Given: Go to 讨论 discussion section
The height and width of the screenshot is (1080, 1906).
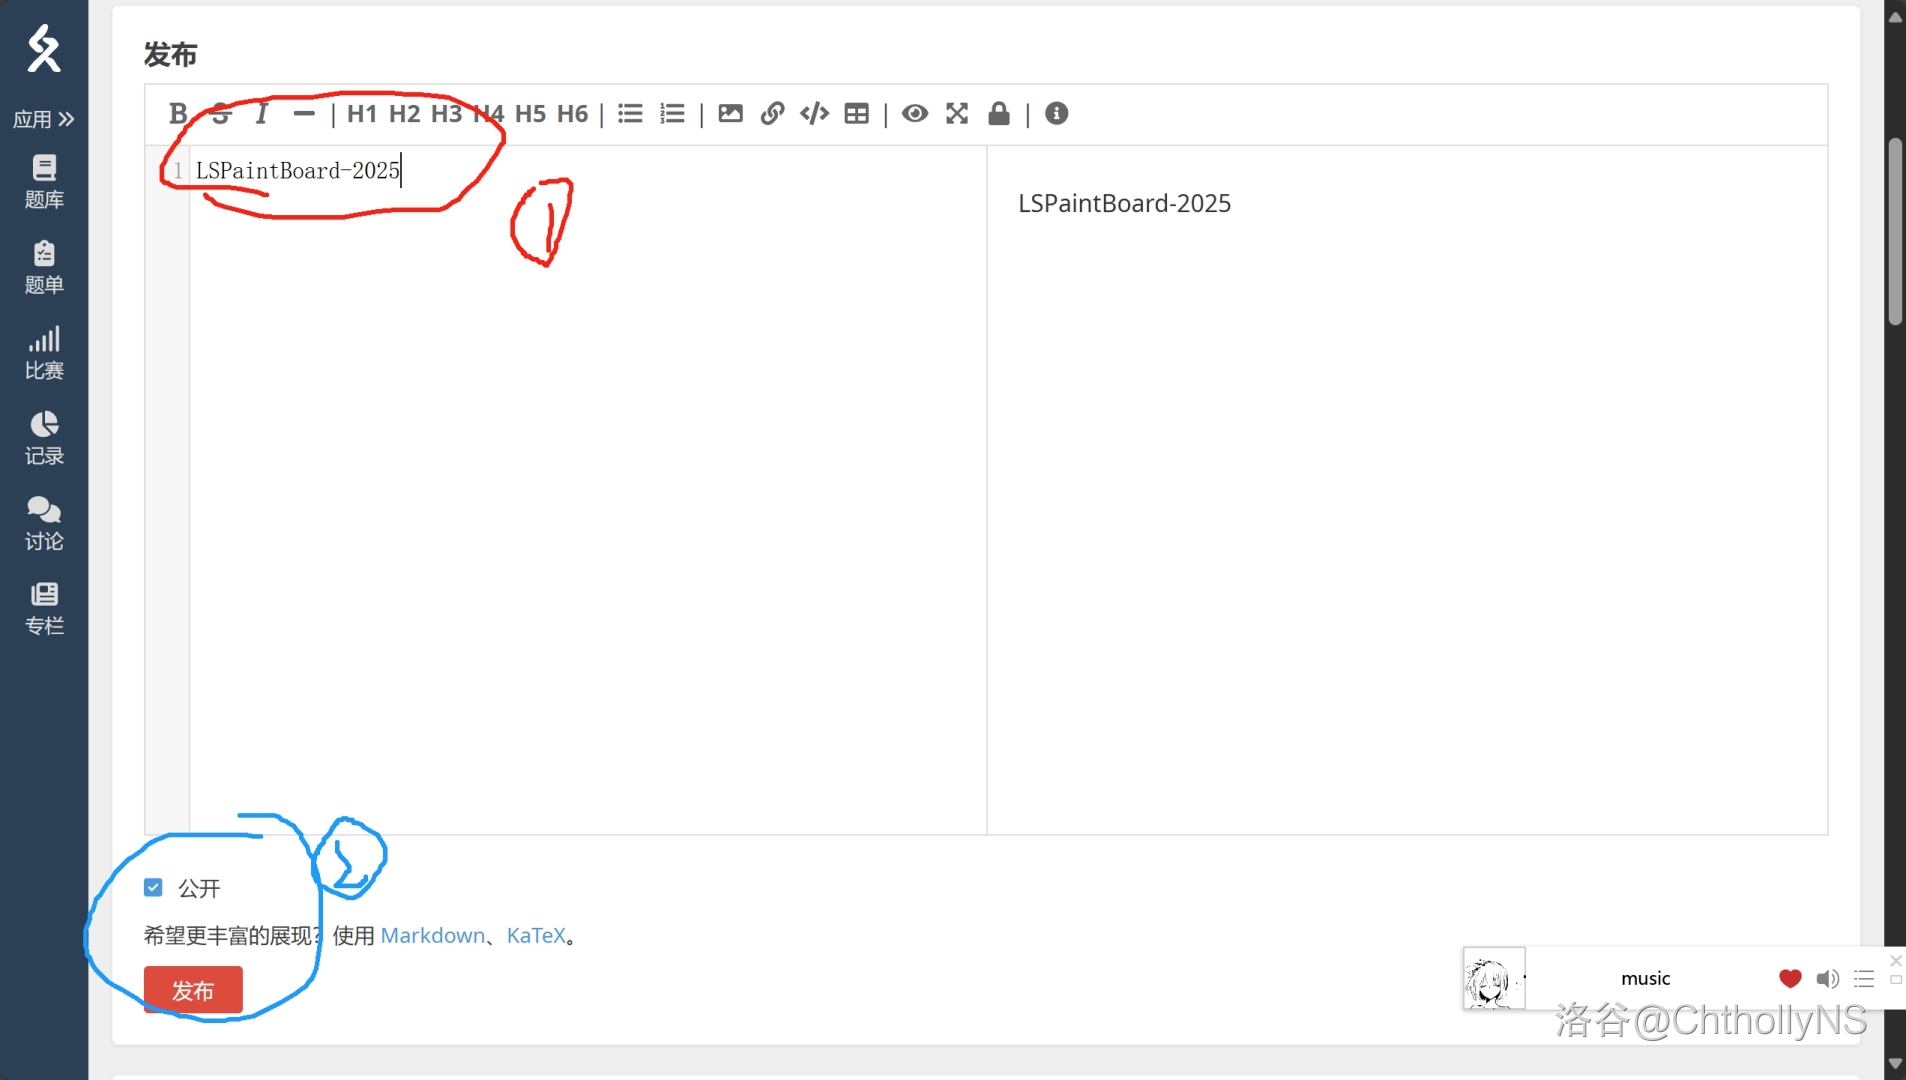Looking at the screenshot, I should 44,524.
